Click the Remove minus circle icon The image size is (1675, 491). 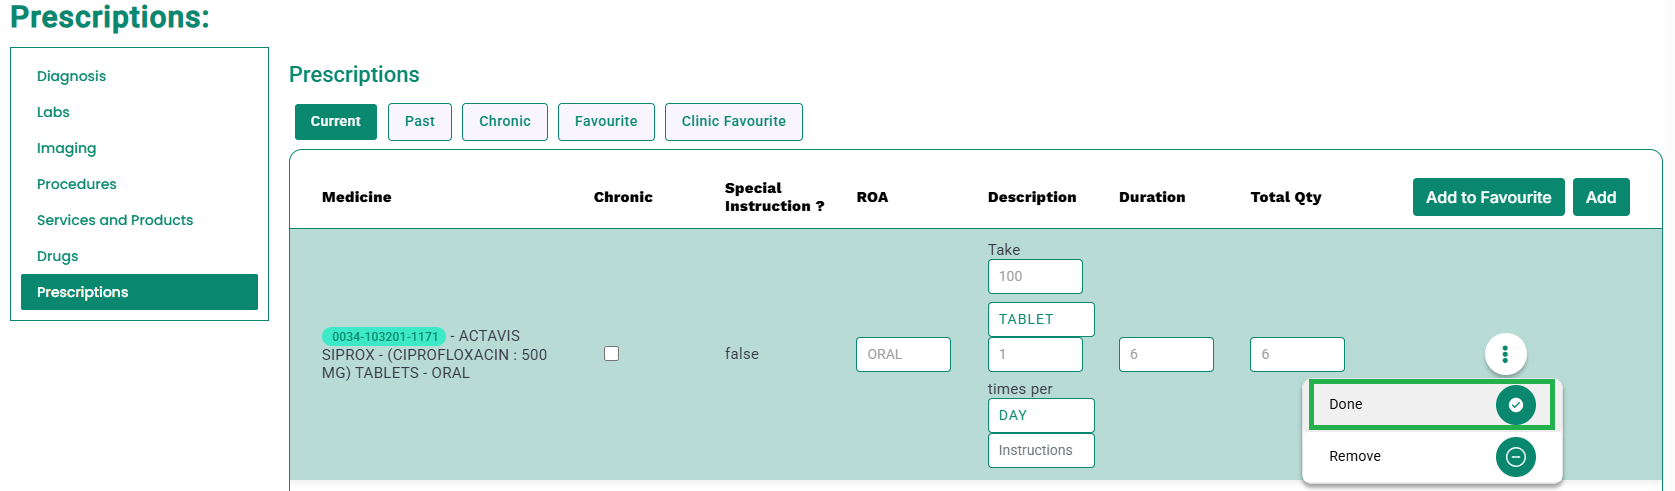pyautogui.click(x=1516, y=457)
